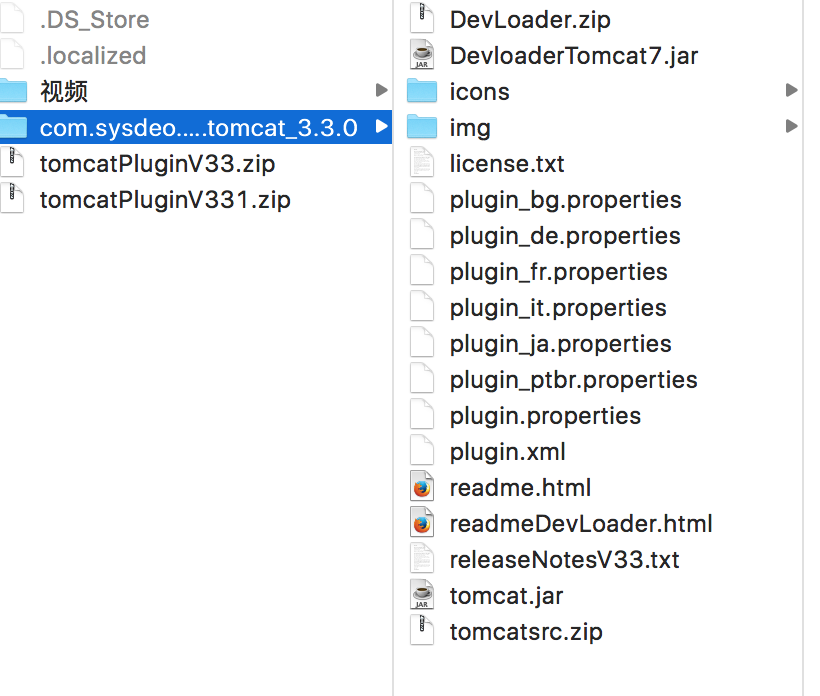
Task: Expand the 视频 folder arrow
Action: point(381,90)
